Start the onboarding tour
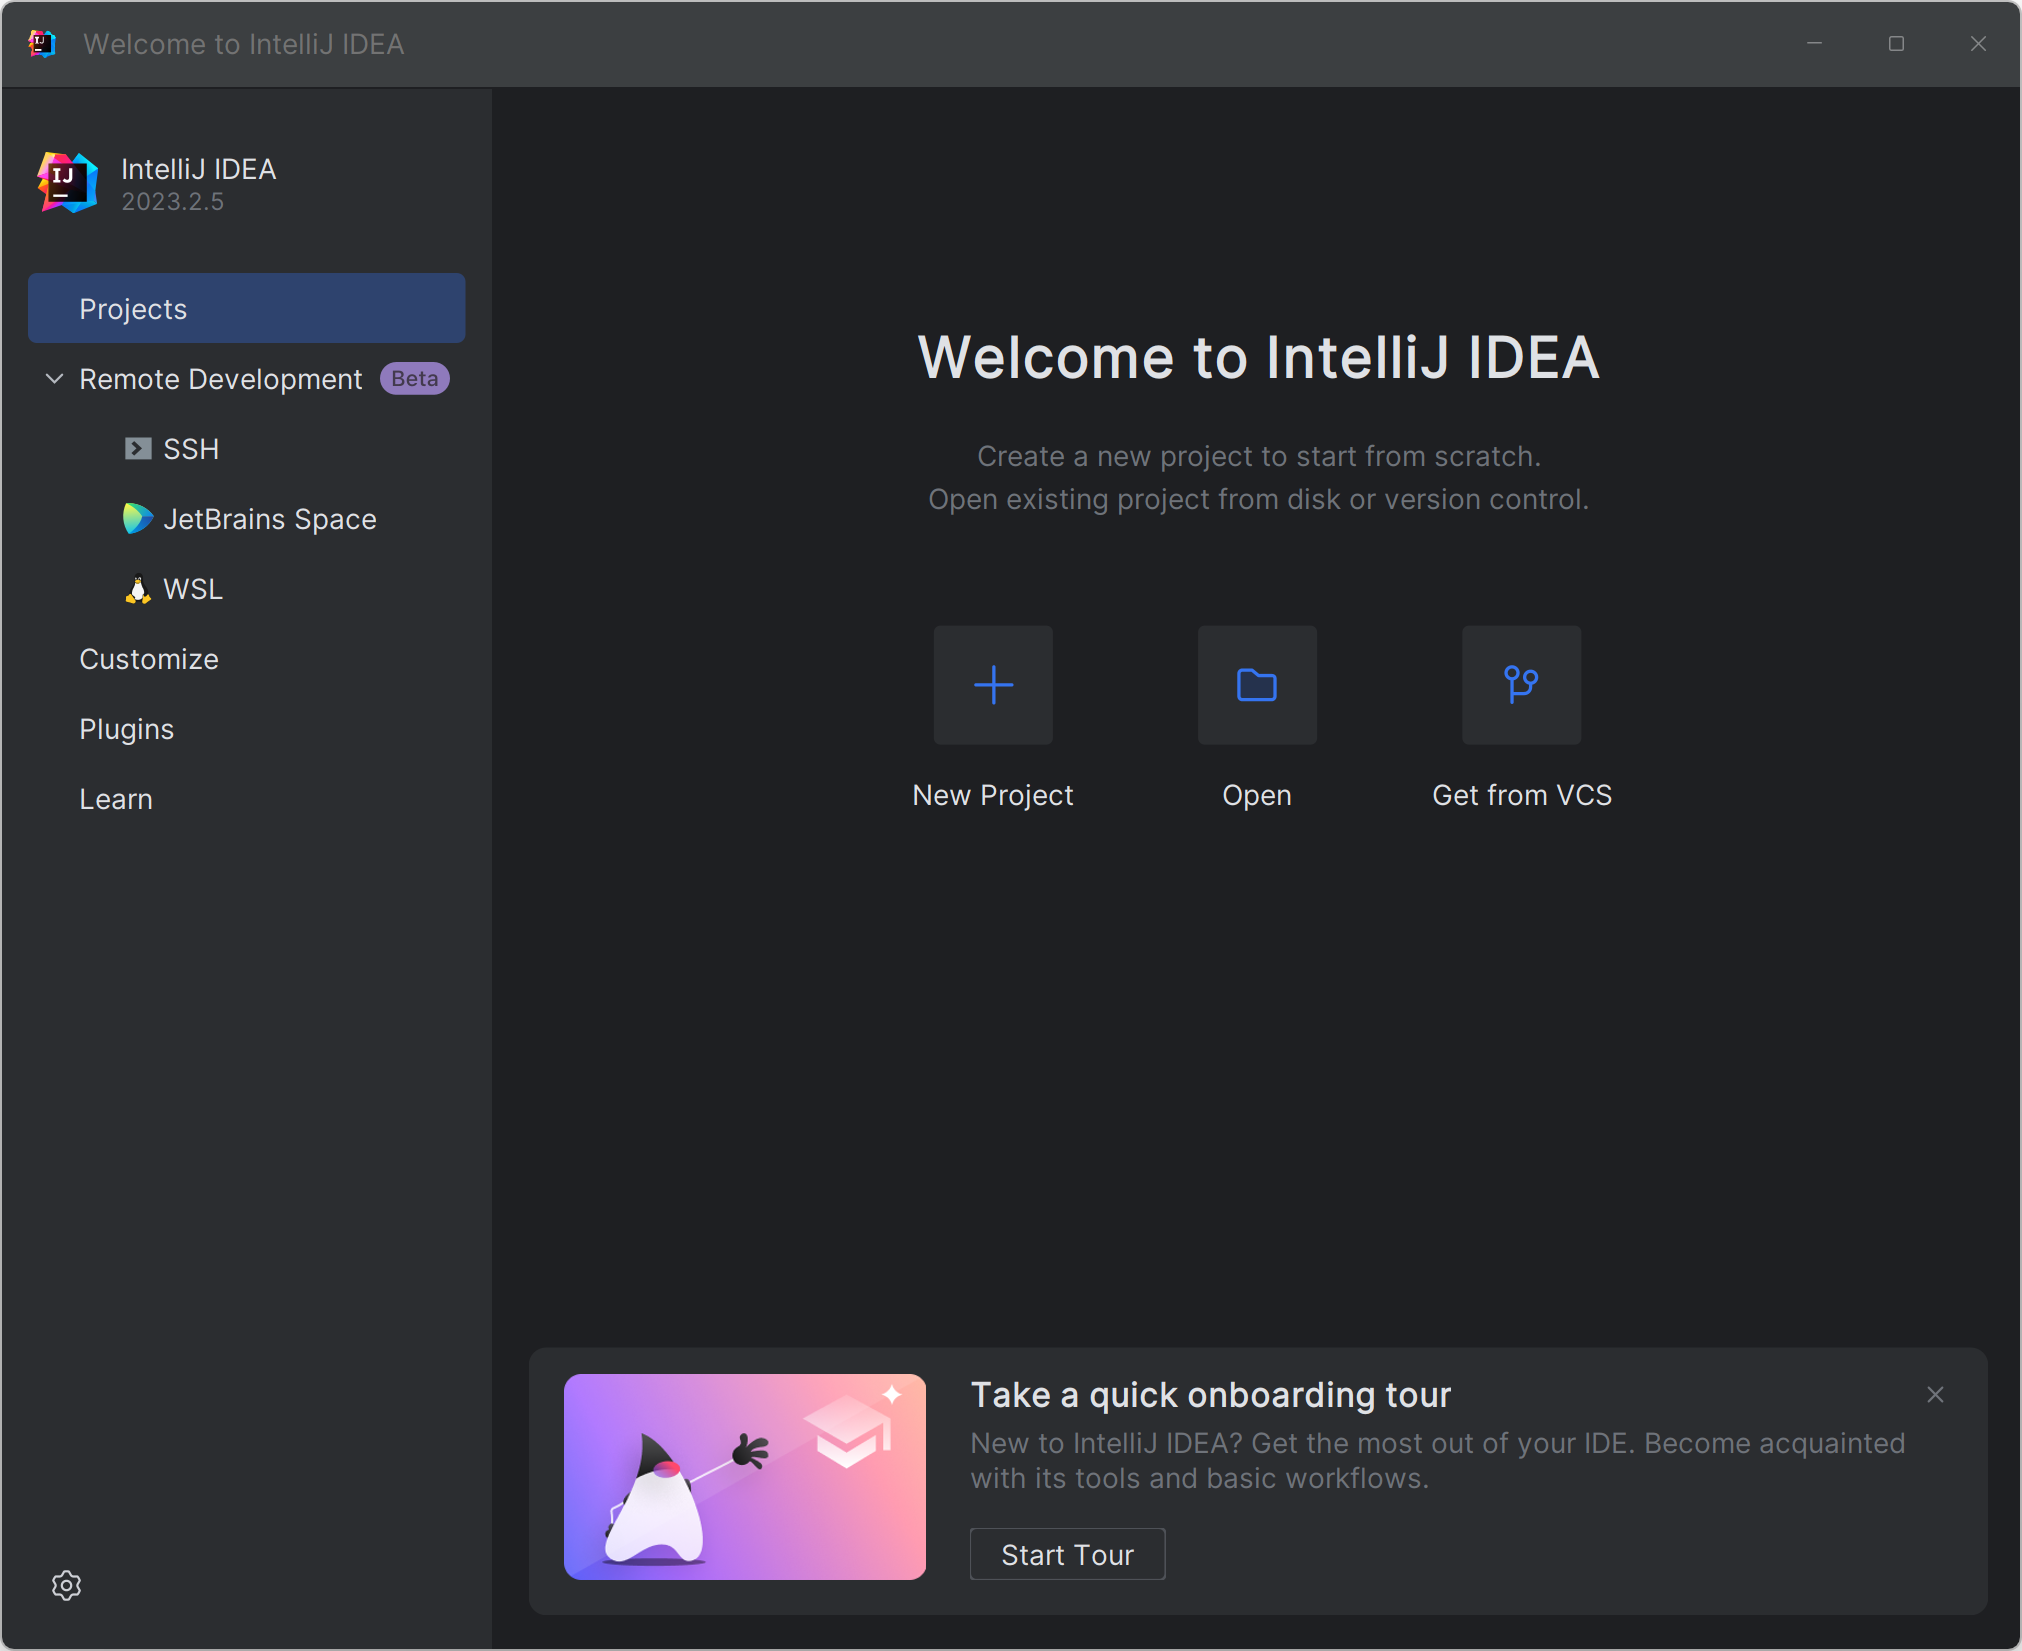The width and height of the screenshot is (2022, 1651). tap(1067, 1555)
